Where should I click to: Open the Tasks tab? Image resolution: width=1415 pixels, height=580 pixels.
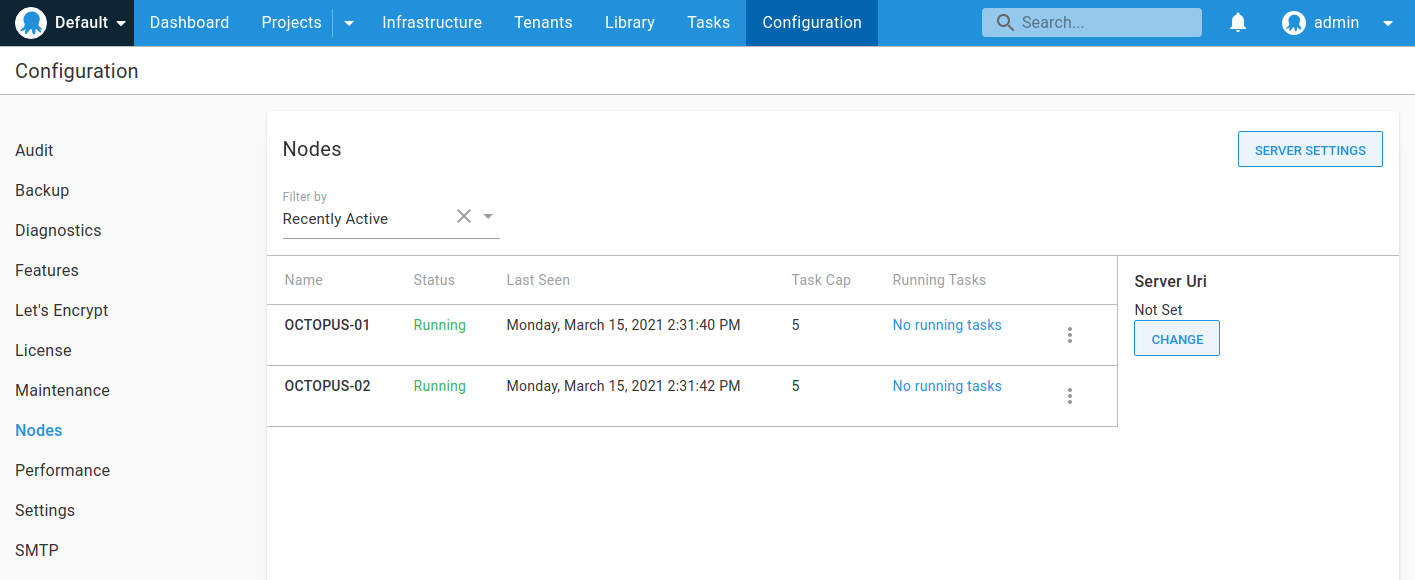pyautogui.click(x=708, y=22)
